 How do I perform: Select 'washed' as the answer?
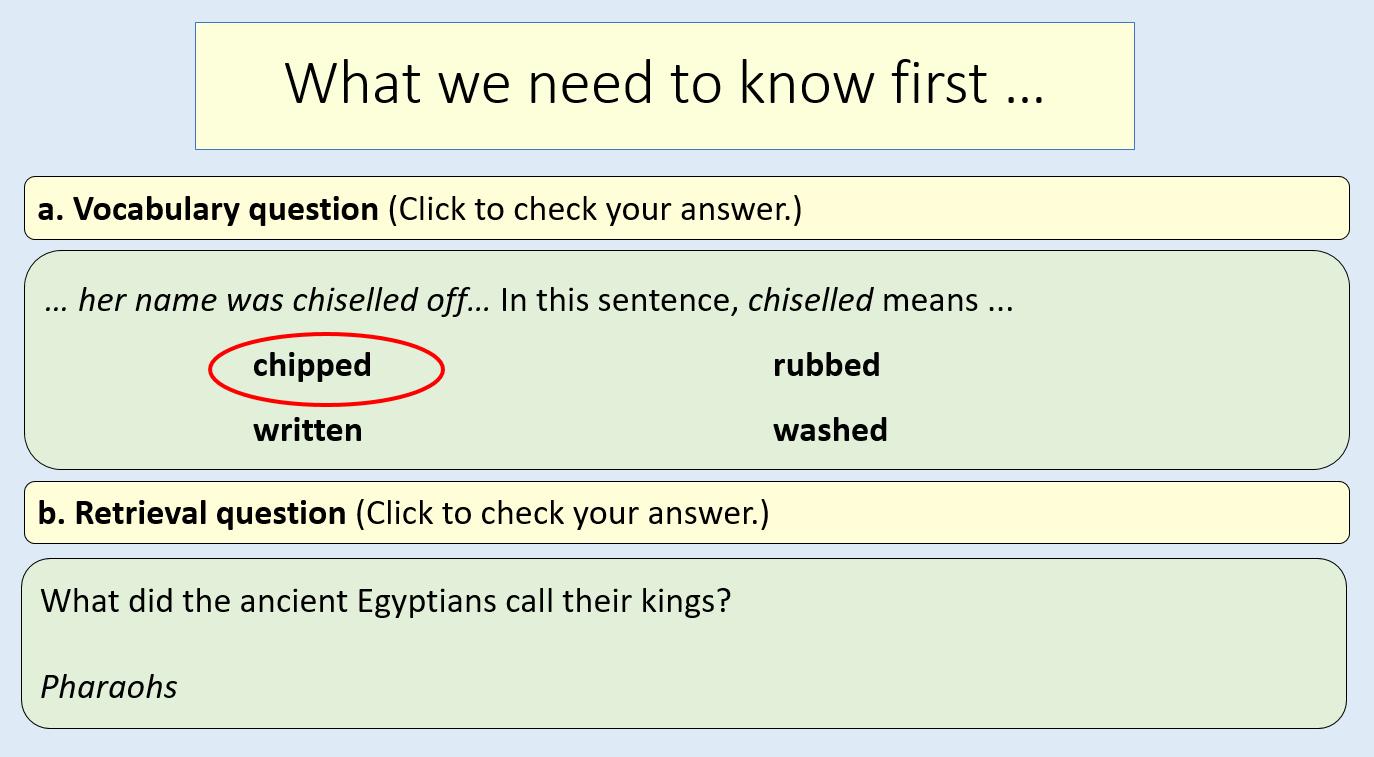830,430
